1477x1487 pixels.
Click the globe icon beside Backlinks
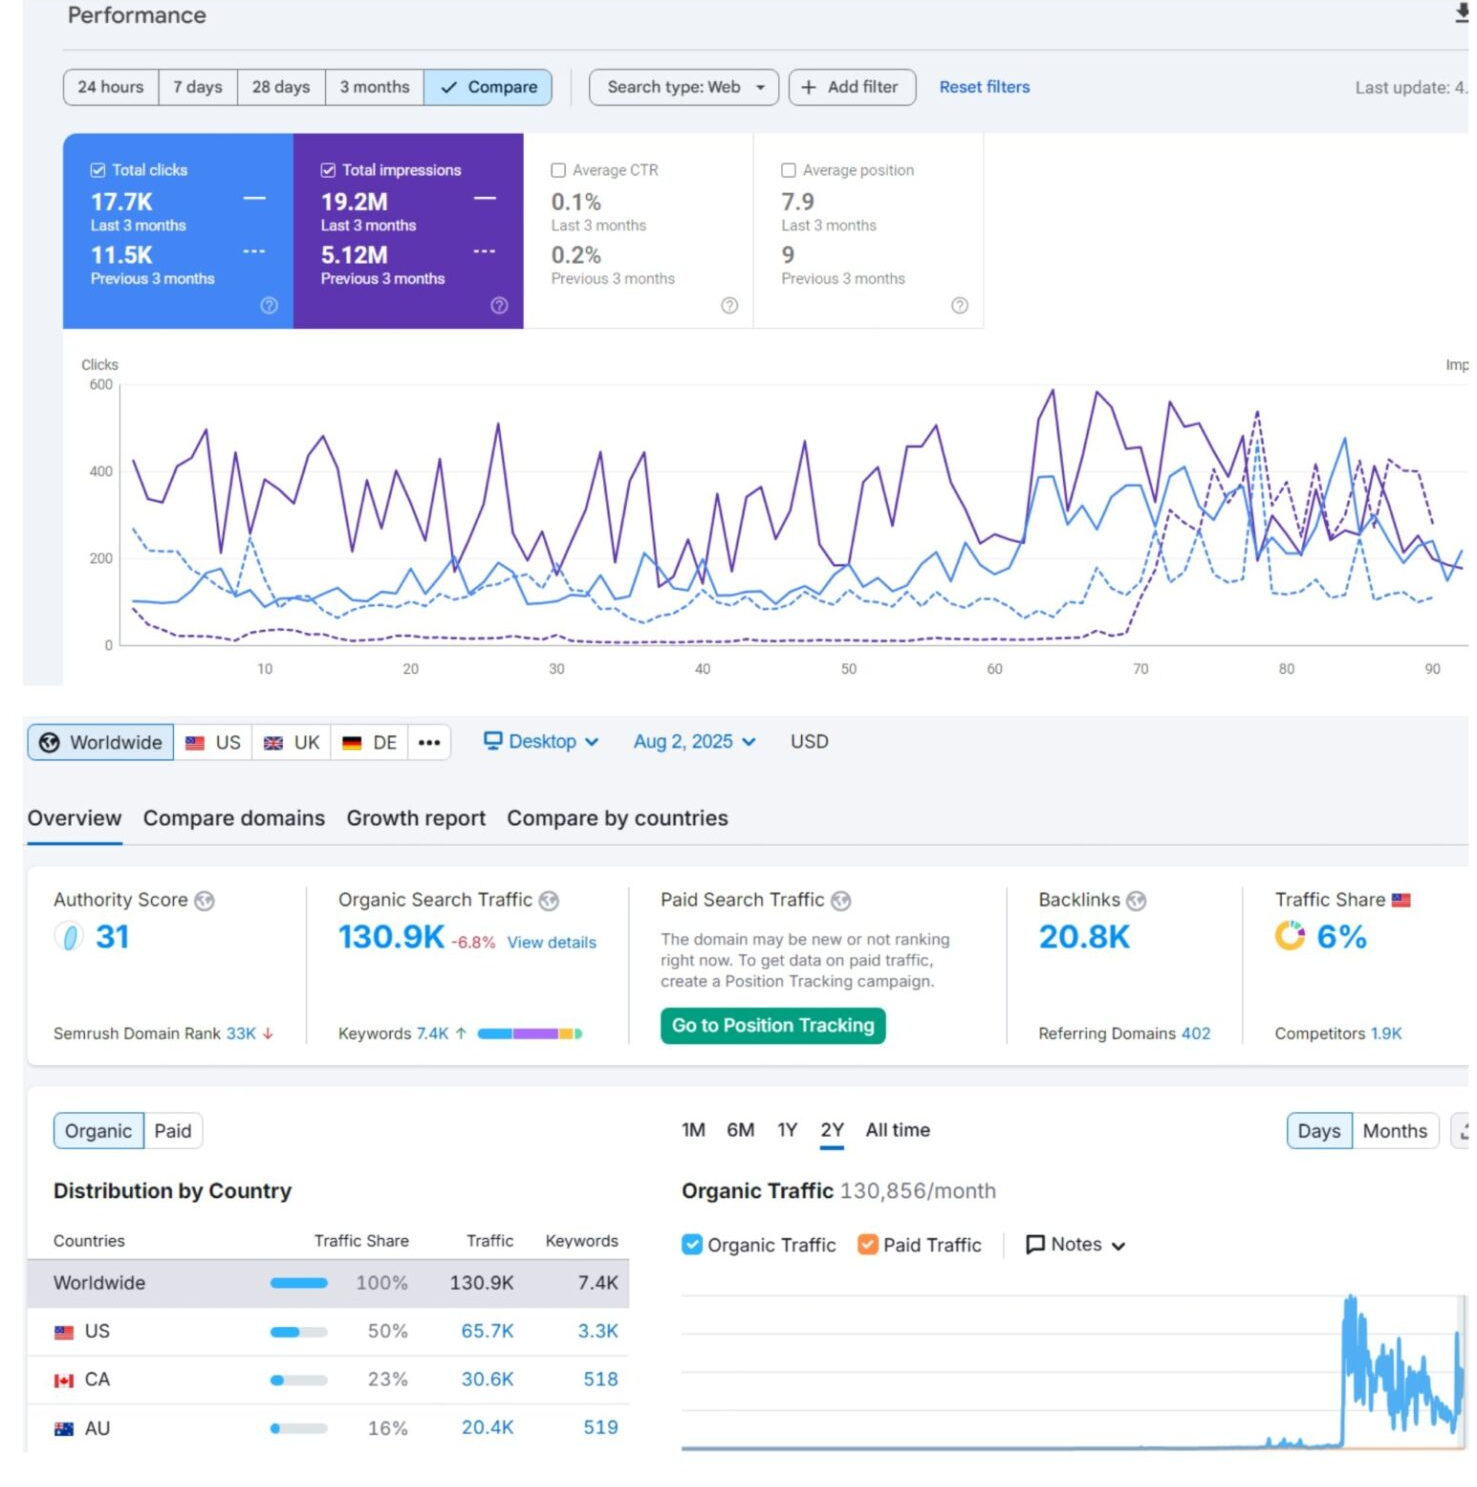(1136, 901)
